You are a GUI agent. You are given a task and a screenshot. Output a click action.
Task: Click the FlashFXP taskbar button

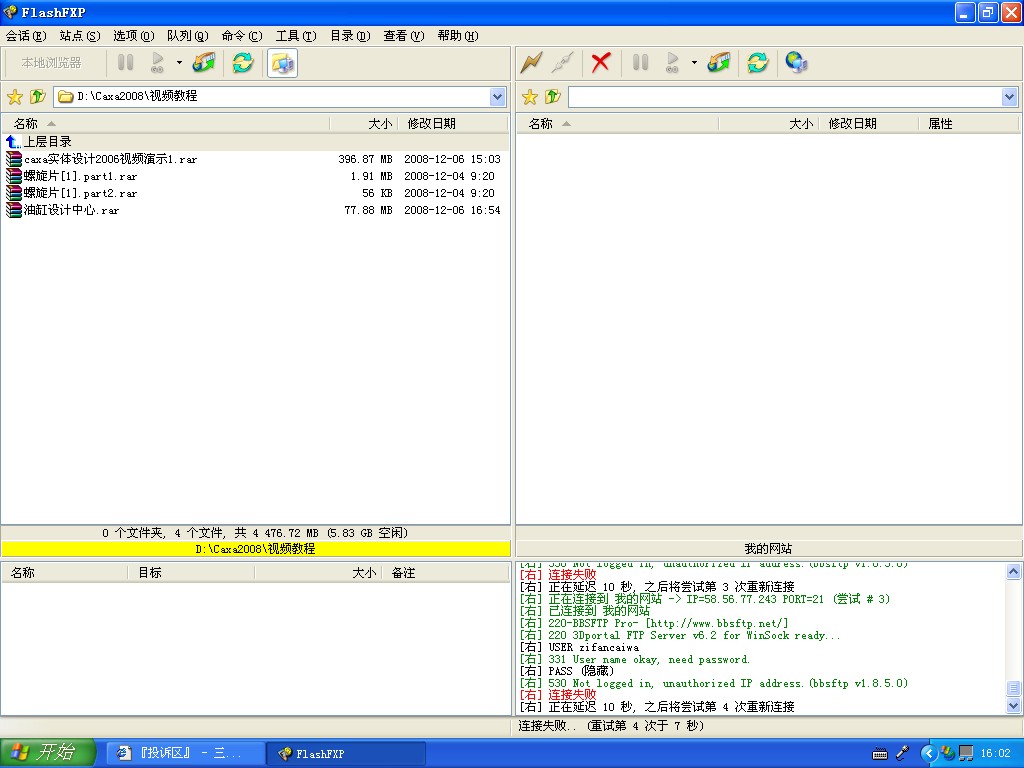pyautogui.click(x=346, y=753)
